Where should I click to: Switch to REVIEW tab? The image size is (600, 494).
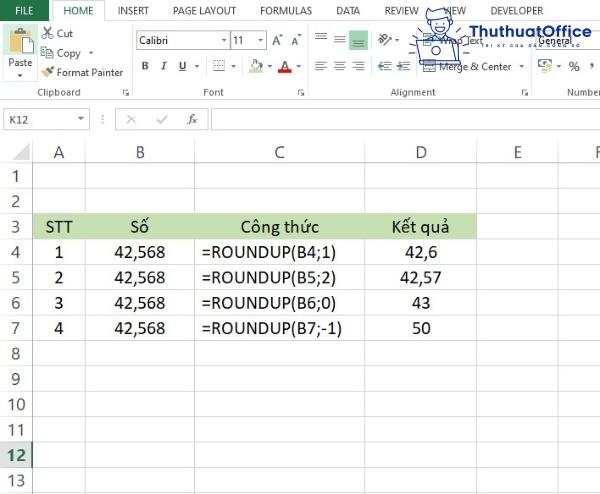(401, 11)
